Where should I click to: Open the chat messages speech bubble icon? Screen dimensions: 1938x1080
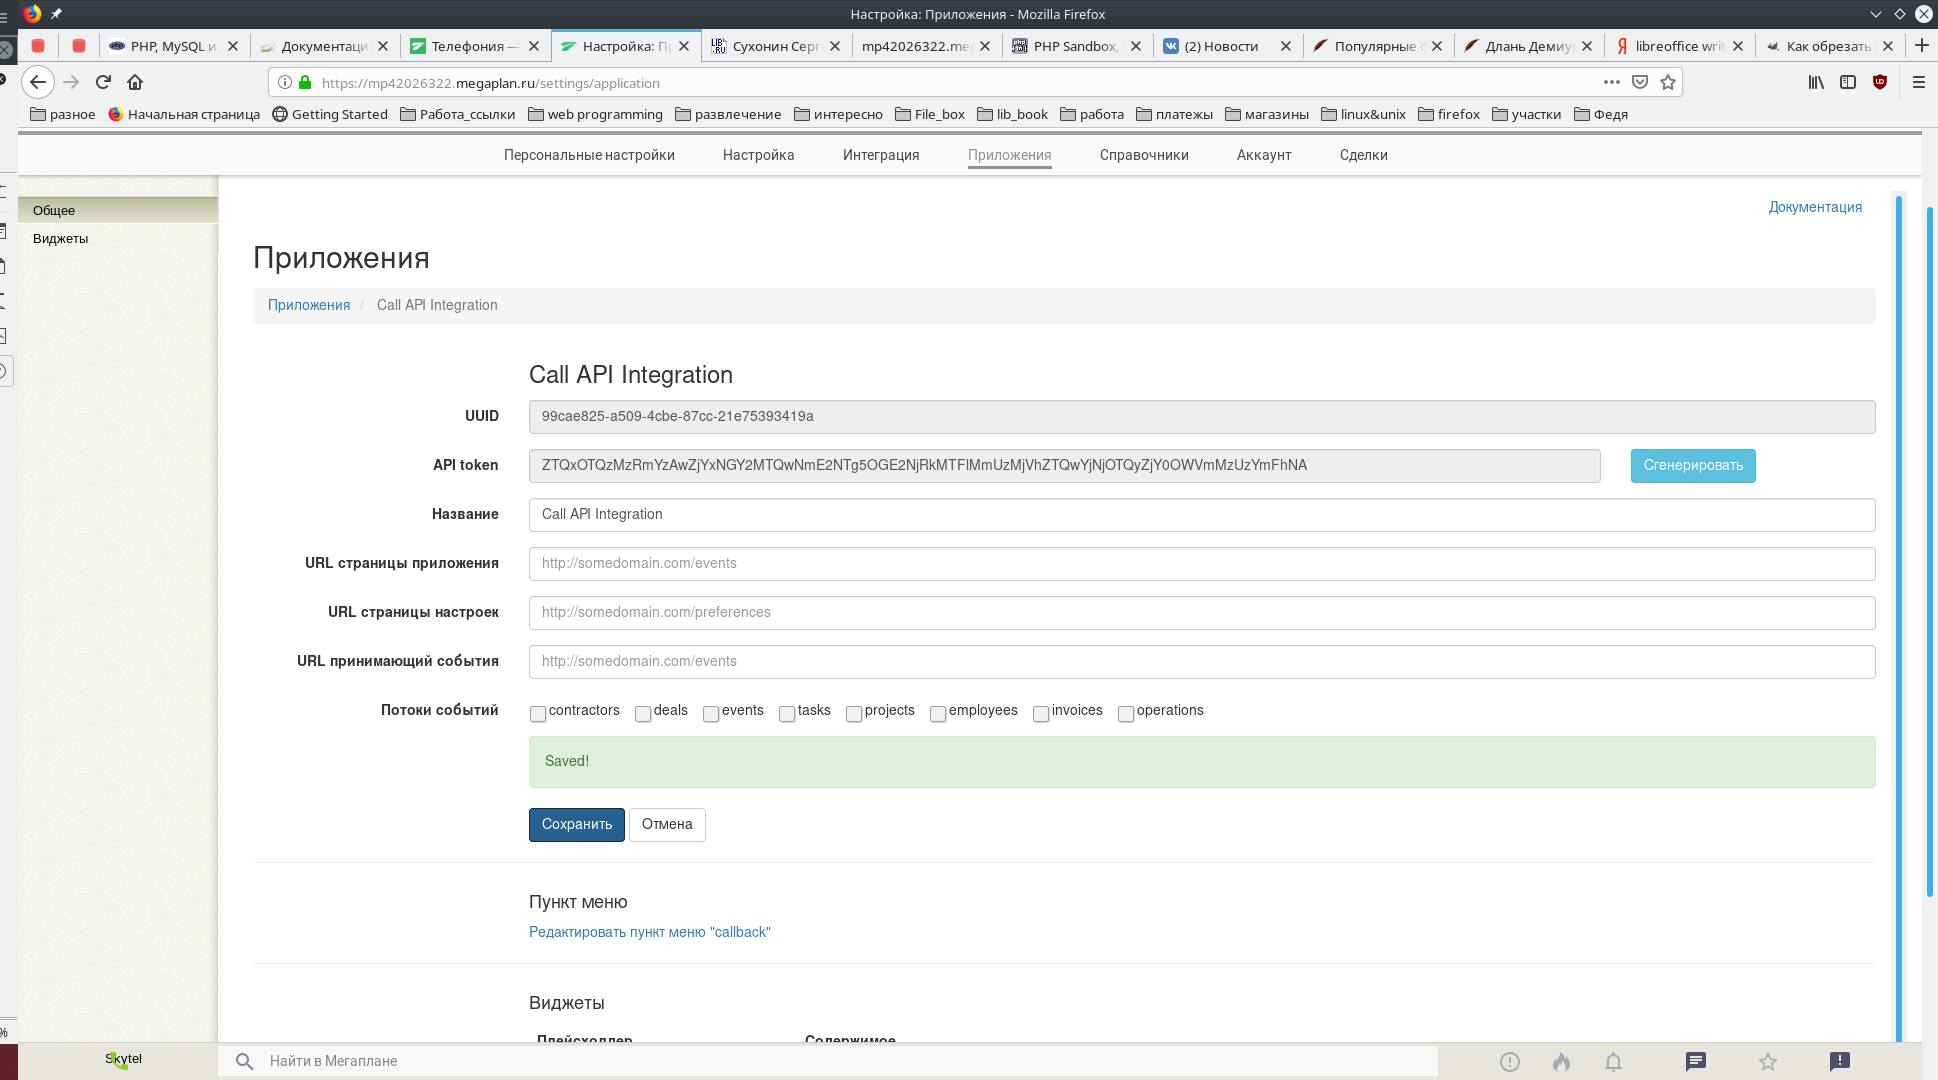click(1695, 1062)
